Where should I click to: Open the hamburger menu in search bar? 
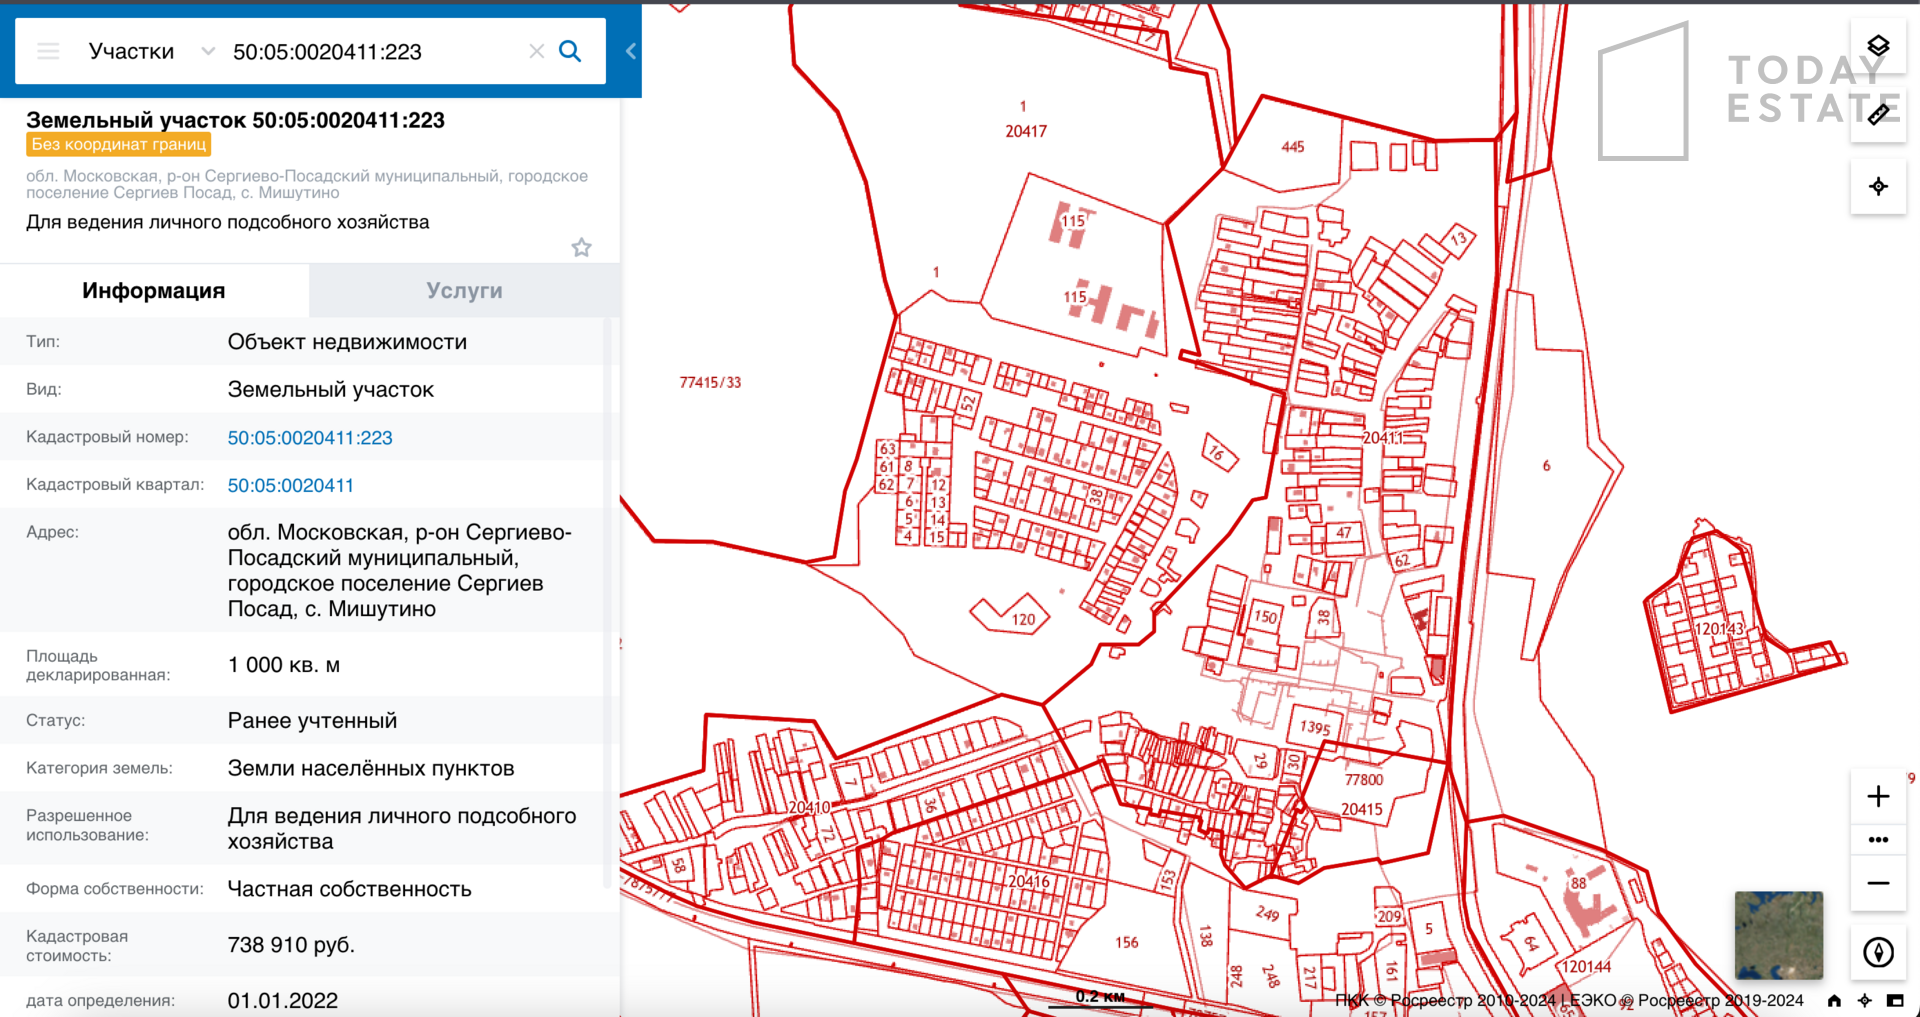point(48,51)
